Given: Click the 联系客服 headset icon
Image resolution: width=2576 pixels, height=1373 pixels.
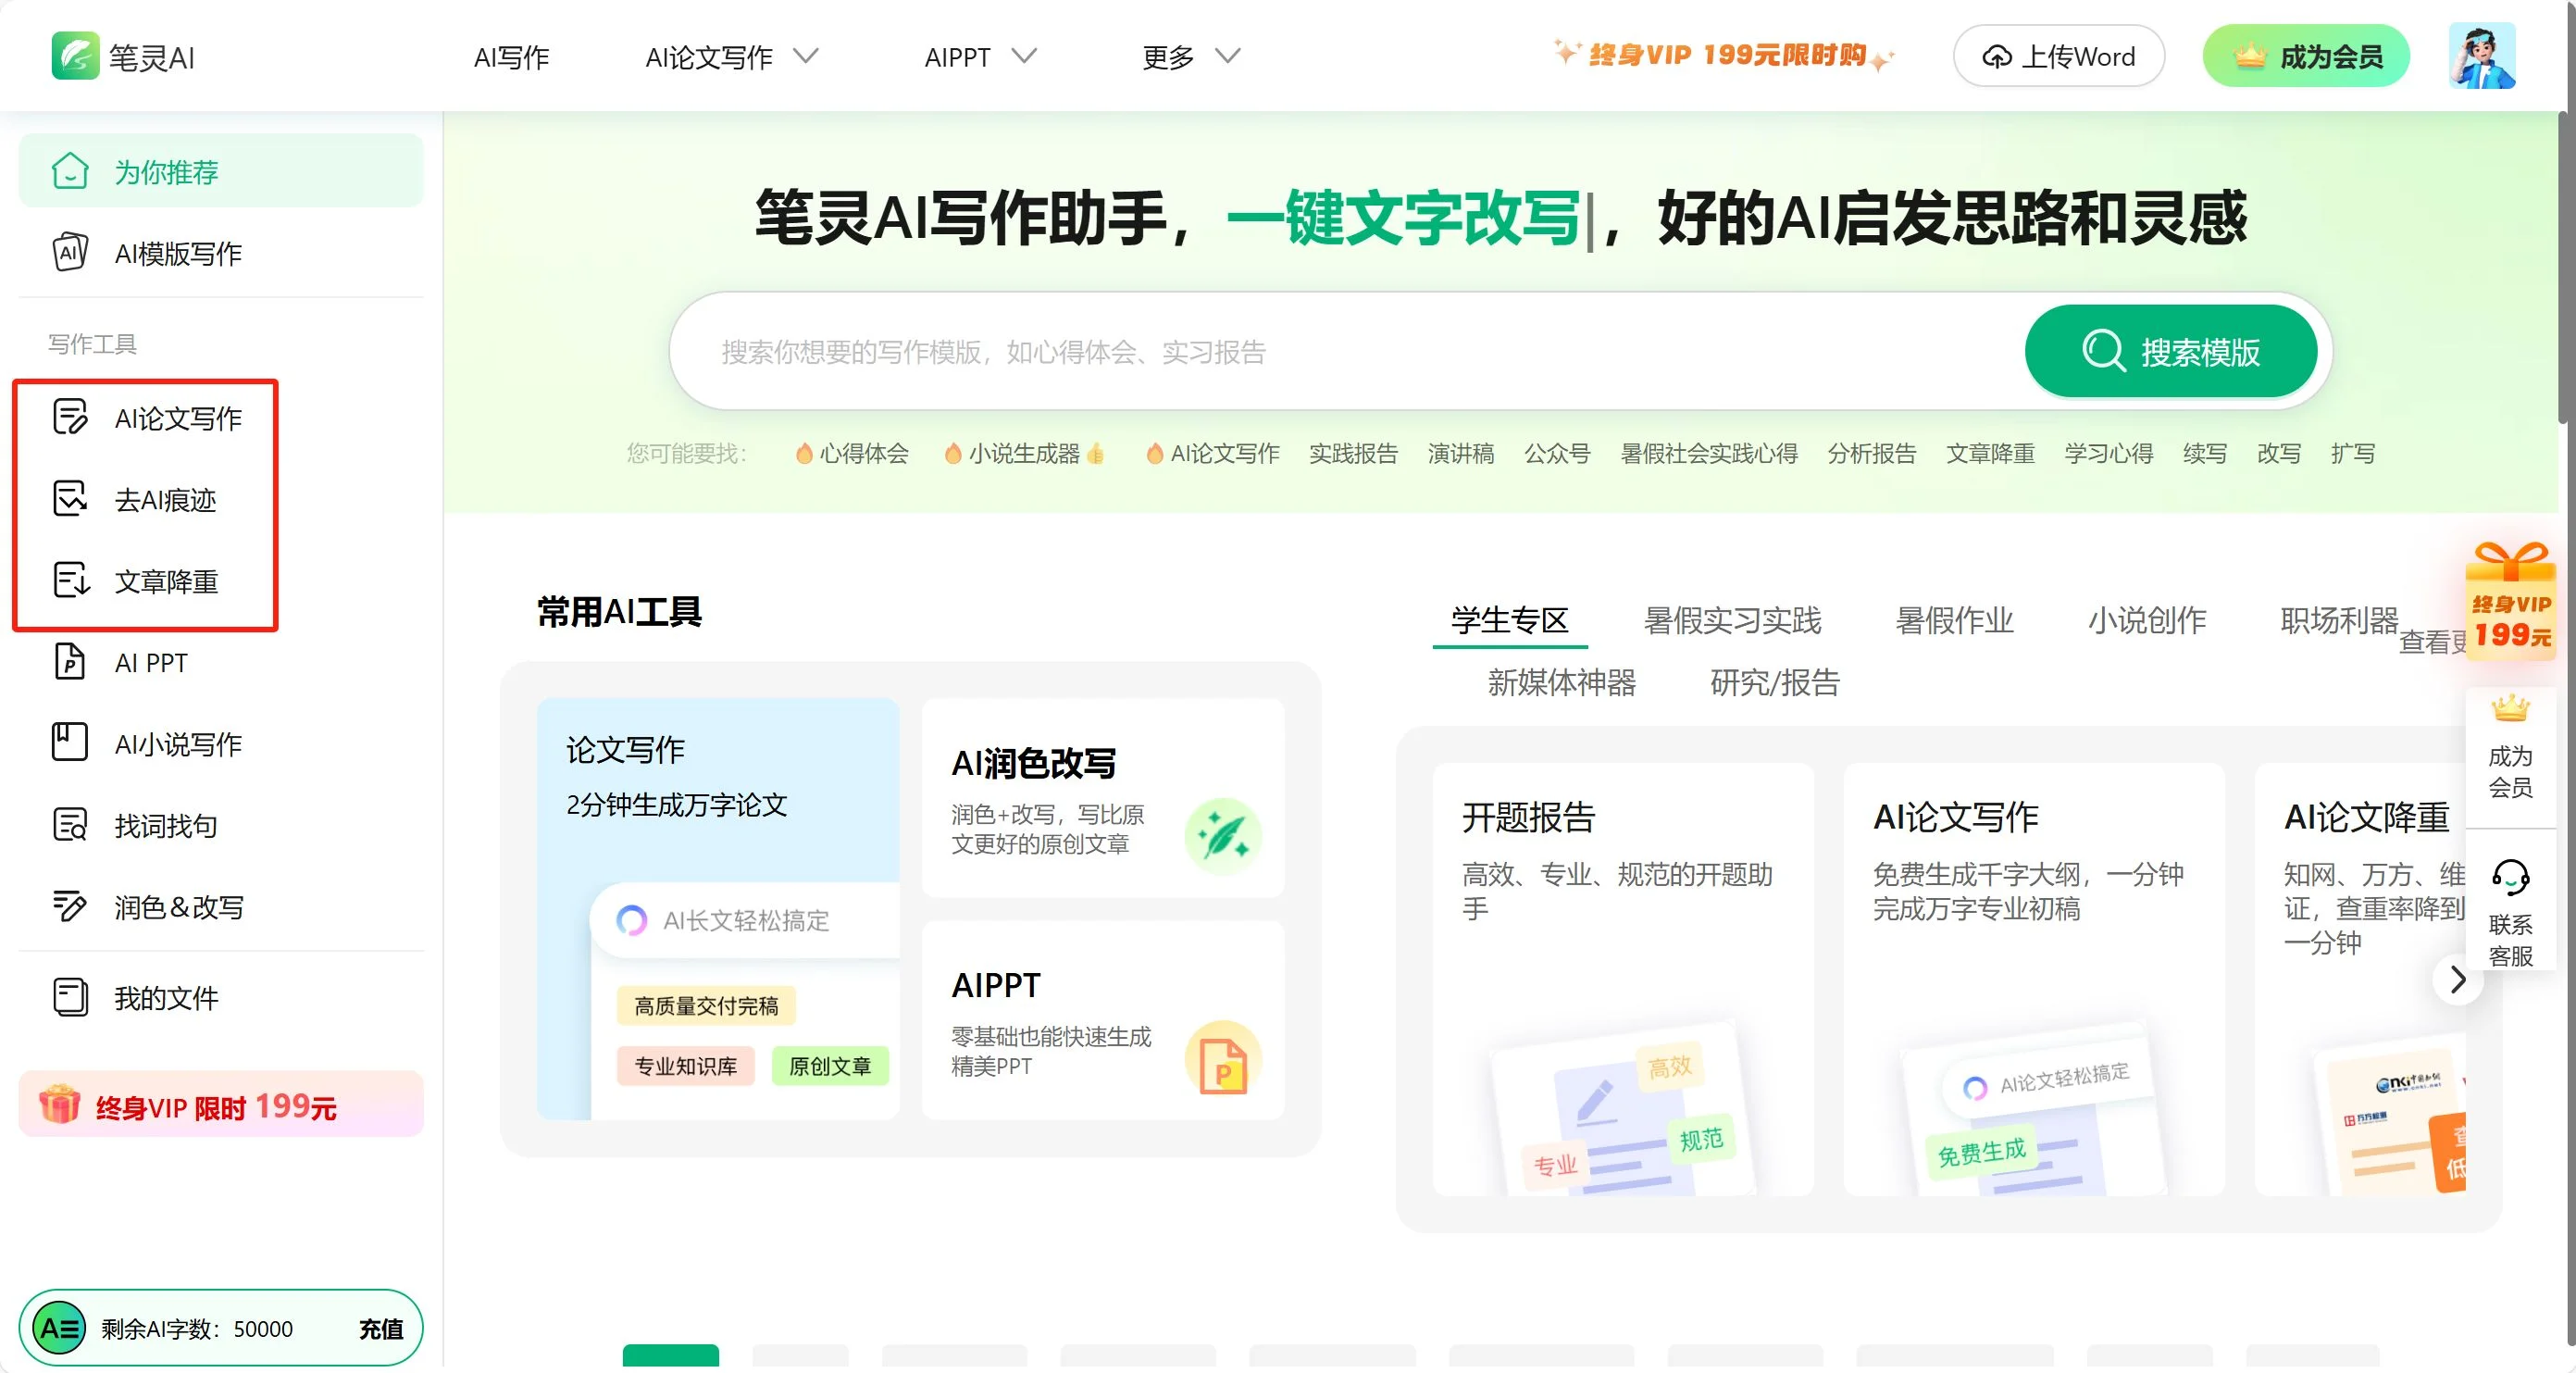Looking at the screenshot, I should tap(2510, 879).
